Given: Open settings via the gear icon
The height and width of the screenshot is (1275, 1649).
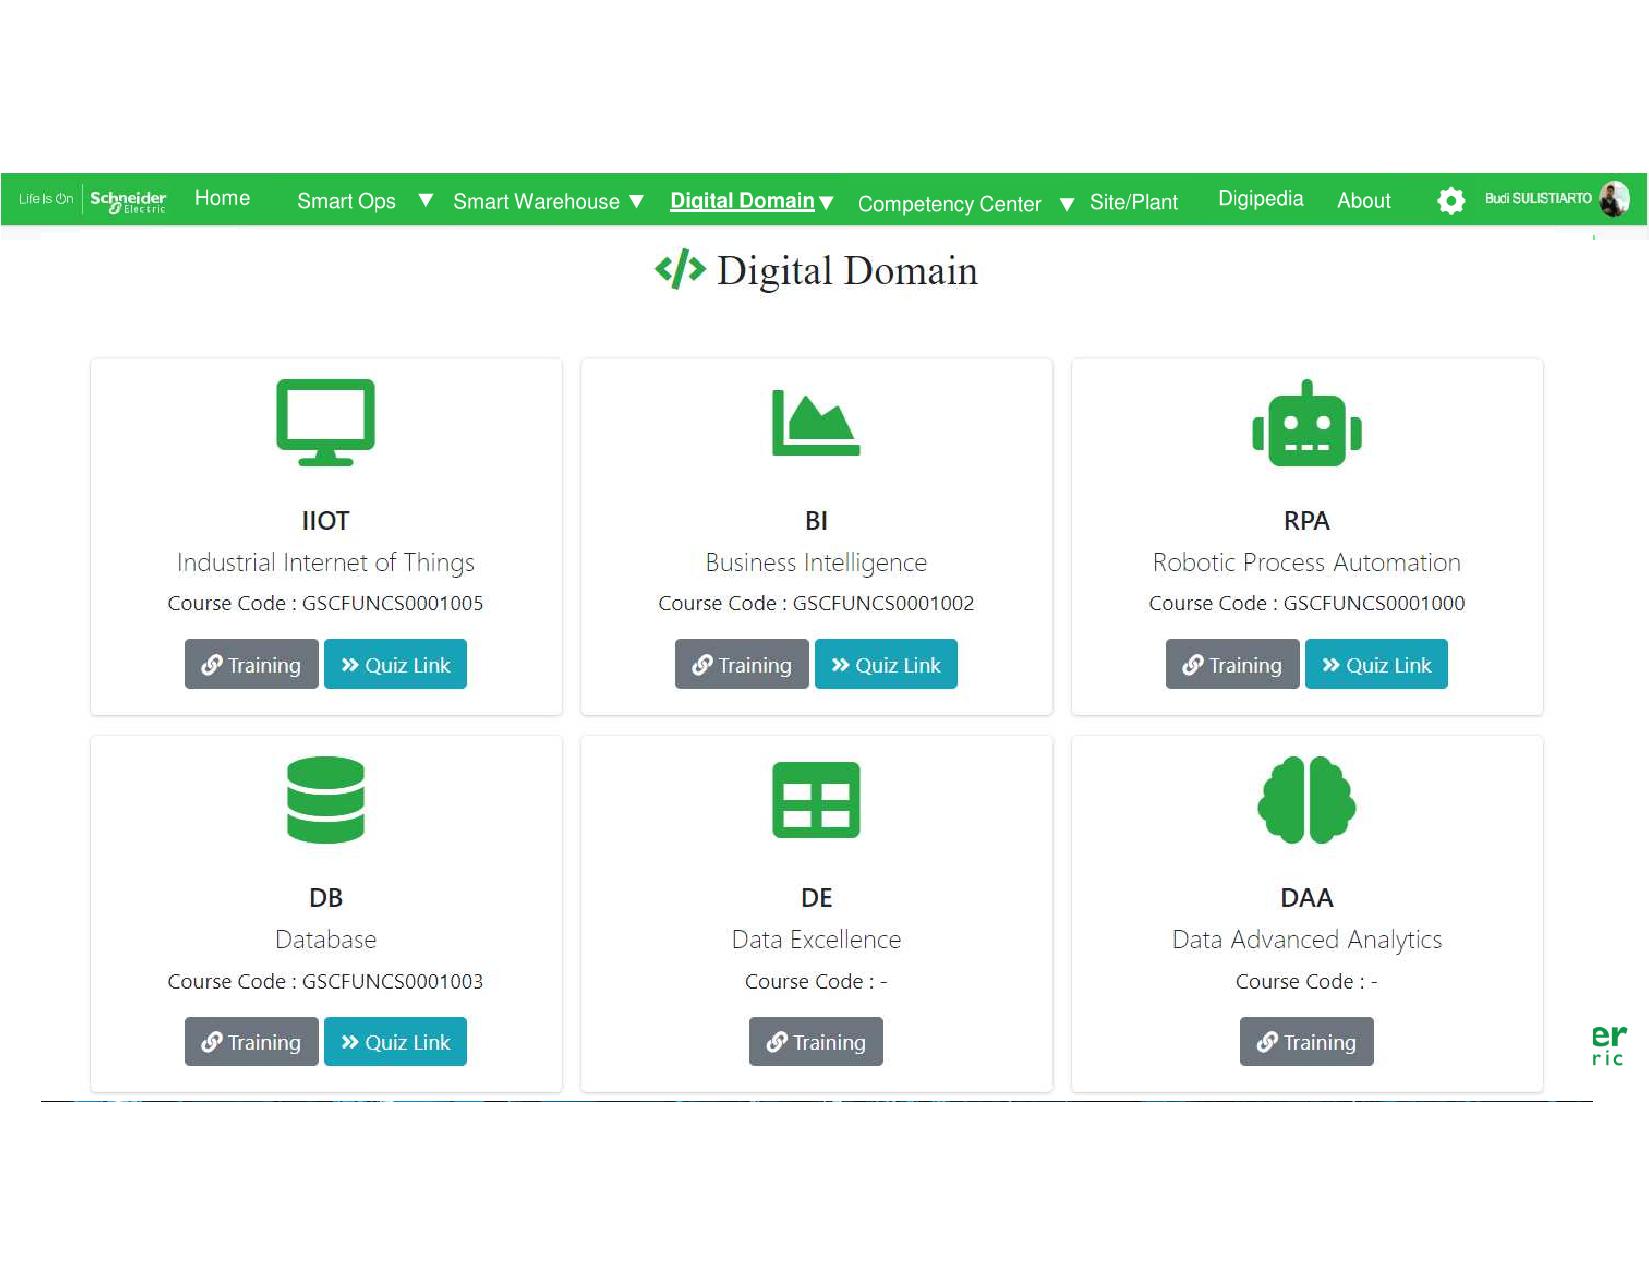Looking at the screenshot, I should 1450,200.
